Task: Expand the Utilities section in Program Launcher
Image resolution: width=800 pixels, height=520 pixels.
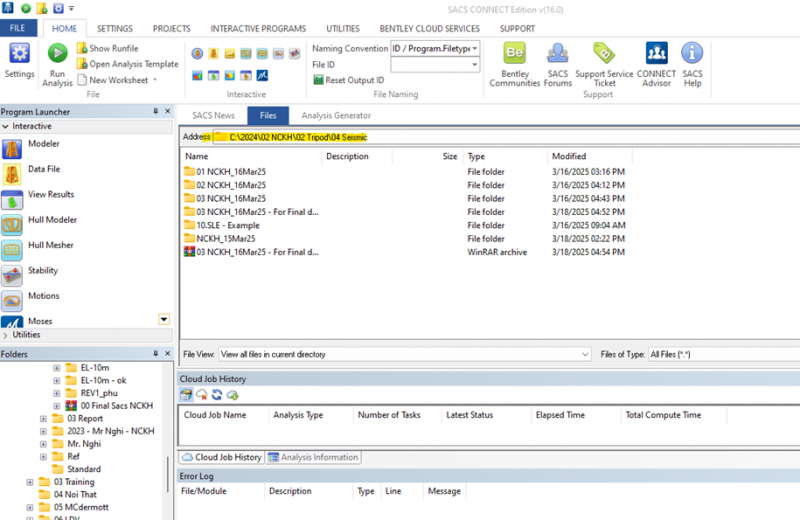Action: (5, 335)
